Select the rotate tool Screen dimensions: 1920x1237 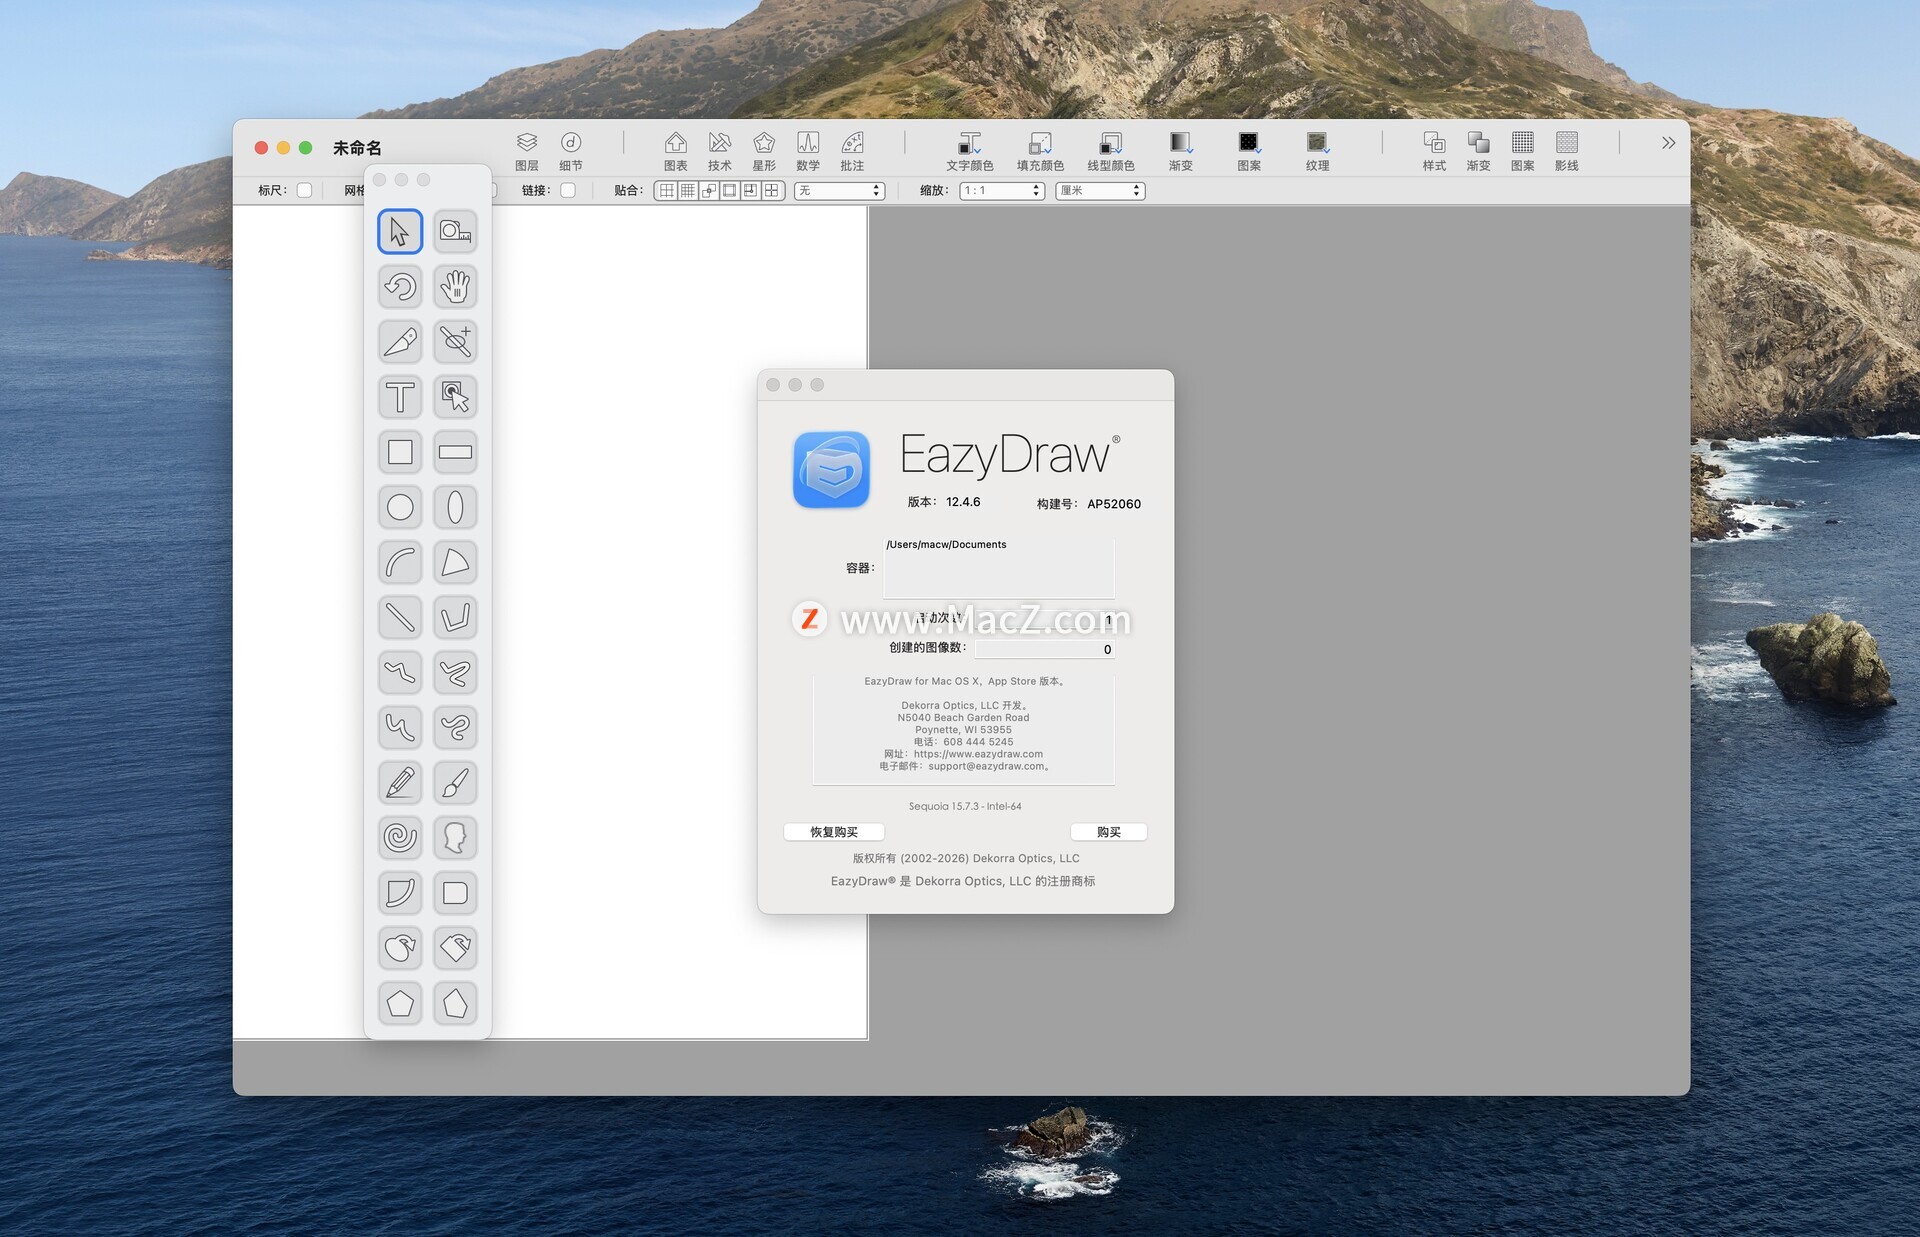click(400, 287)
